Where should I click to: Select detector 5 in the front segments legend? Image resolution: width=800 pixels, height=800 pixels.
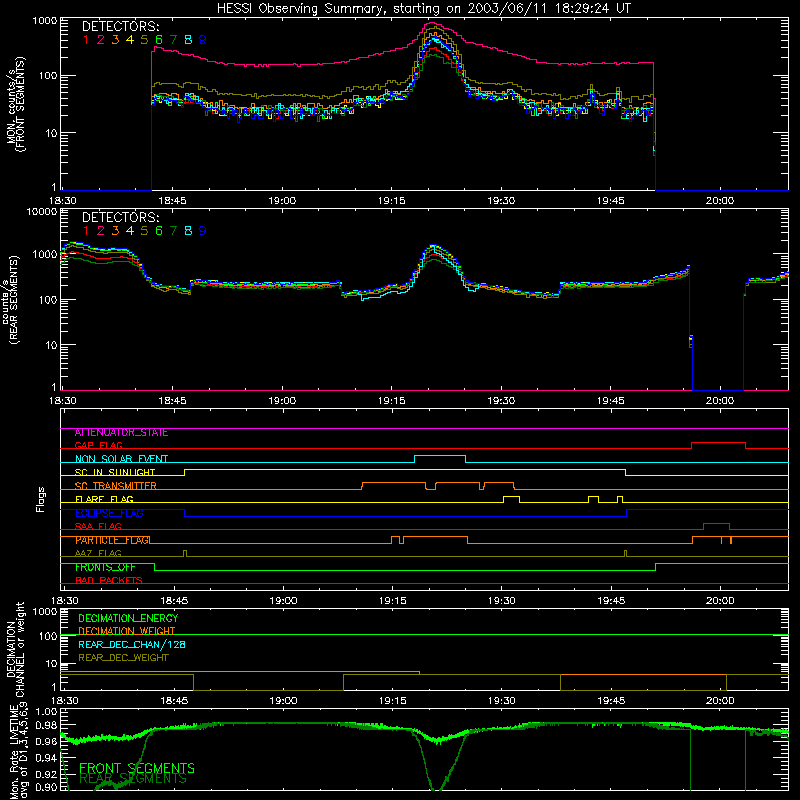click(x=144, y=39)
